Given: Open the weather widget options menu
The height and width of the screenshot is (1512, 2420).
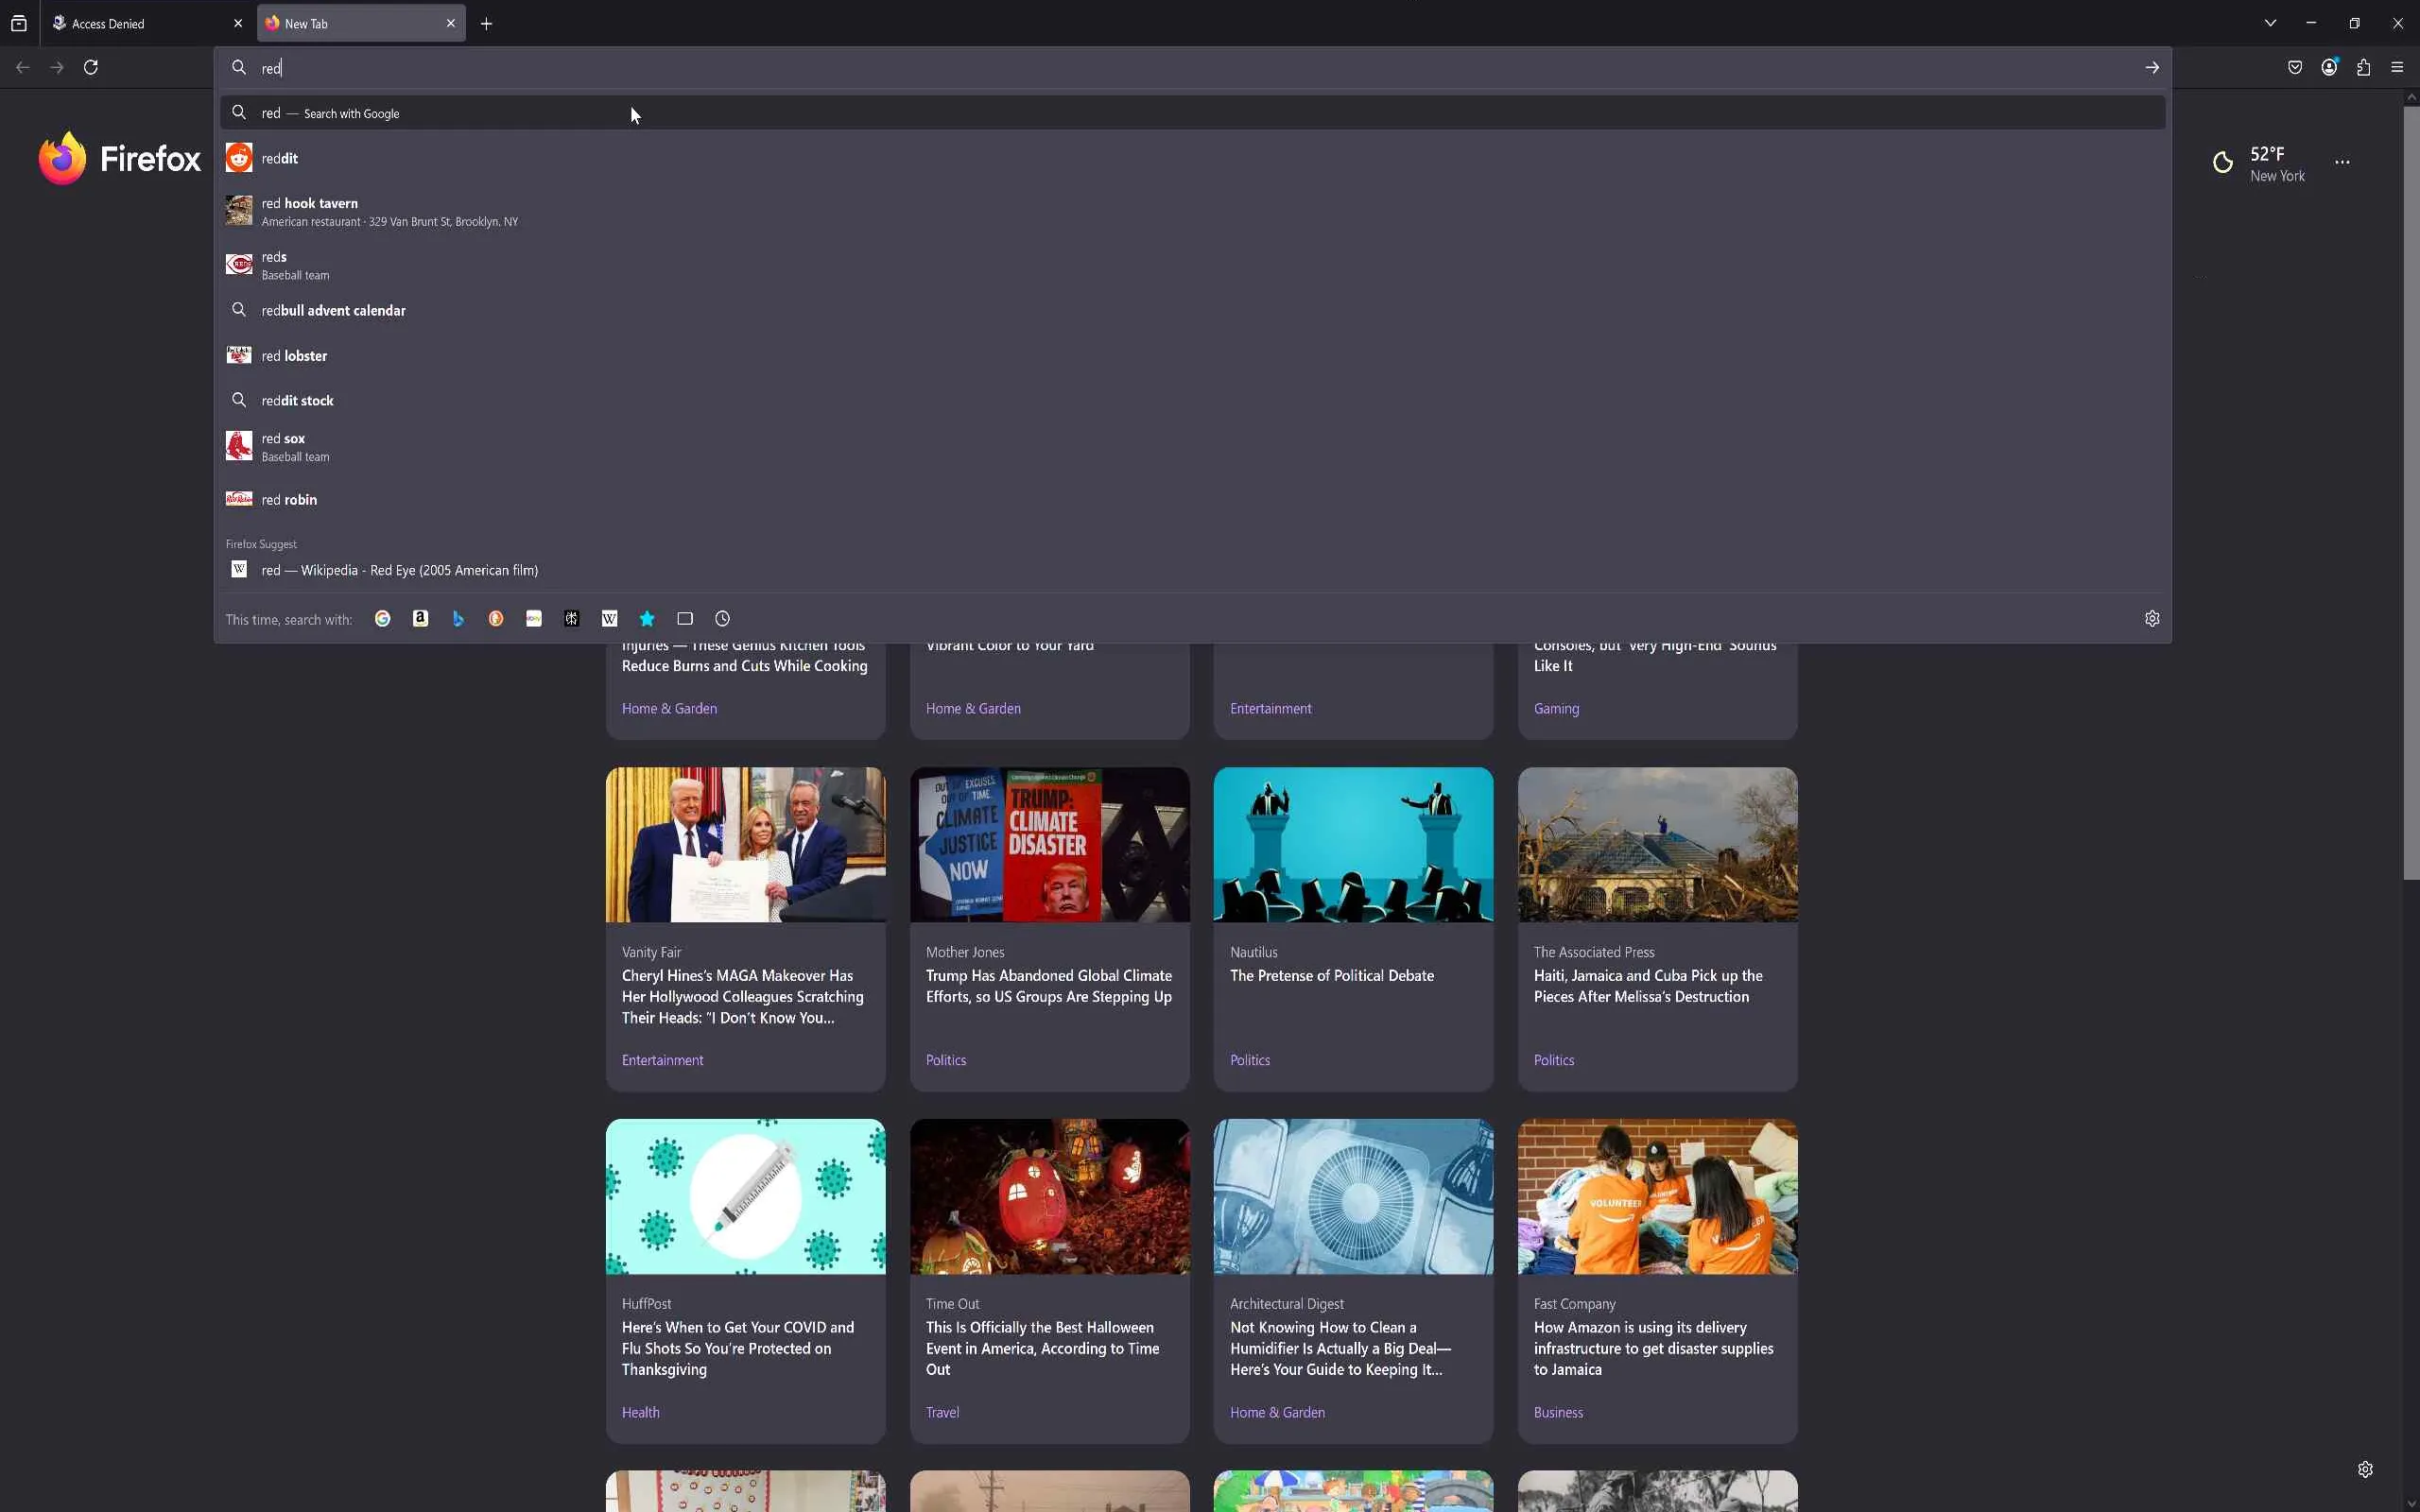Looking at the screenshot, I should tap(2342, 162).
